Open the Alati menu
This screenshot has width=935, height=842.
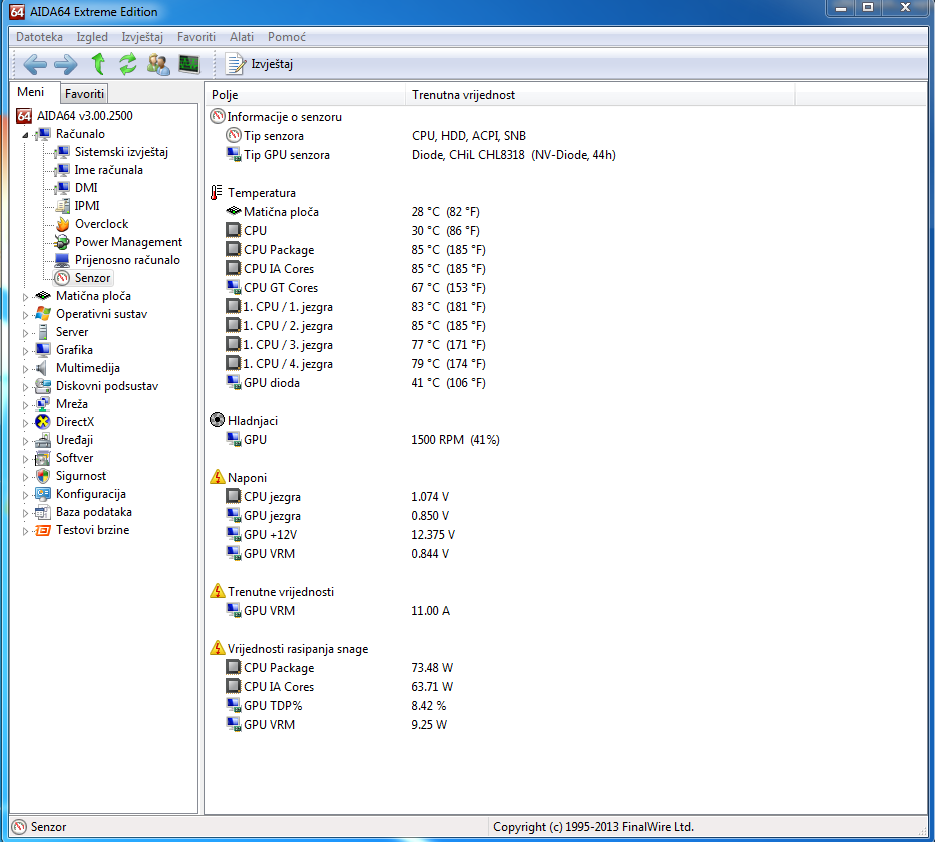(x=242, y=37)
